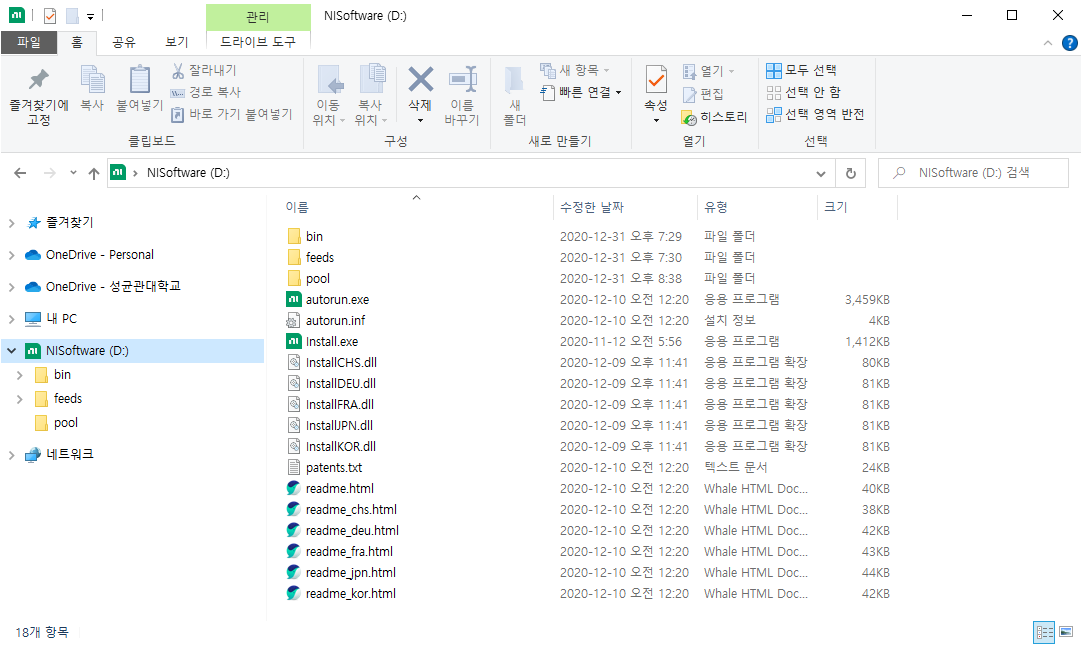Click the Copy (복사) ribbon icon
1082x645 pixels.
tap(92, 80)
